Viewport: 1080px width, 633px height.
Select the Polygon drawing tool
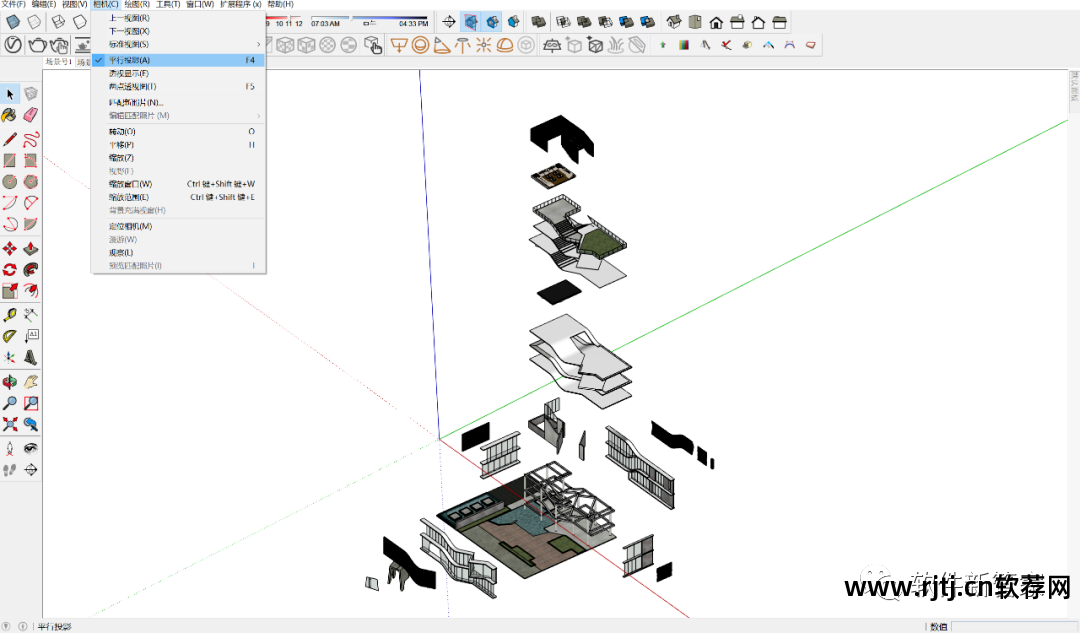click(x=30, y=182)
